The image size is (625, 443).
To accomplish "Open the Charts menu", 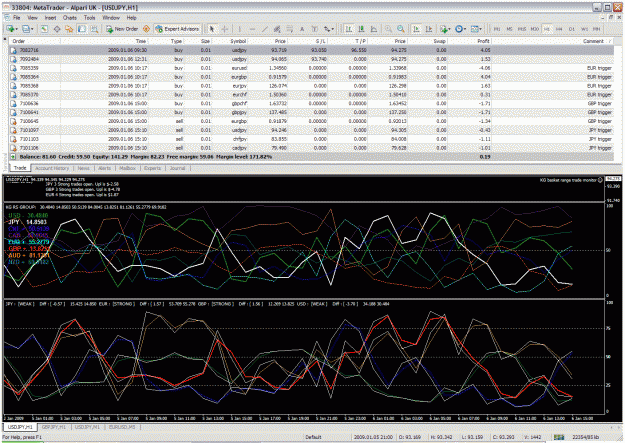I will 69,18.
